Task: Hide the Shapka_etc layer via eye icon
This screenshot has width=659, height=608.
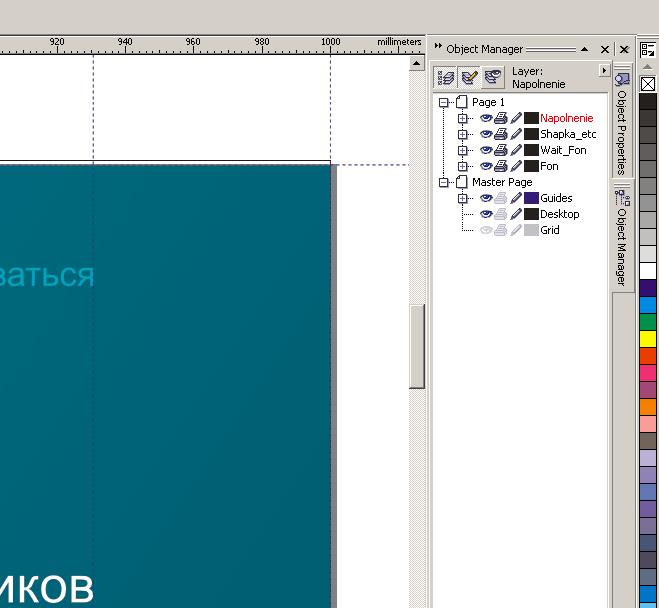Action: [486, 134]
